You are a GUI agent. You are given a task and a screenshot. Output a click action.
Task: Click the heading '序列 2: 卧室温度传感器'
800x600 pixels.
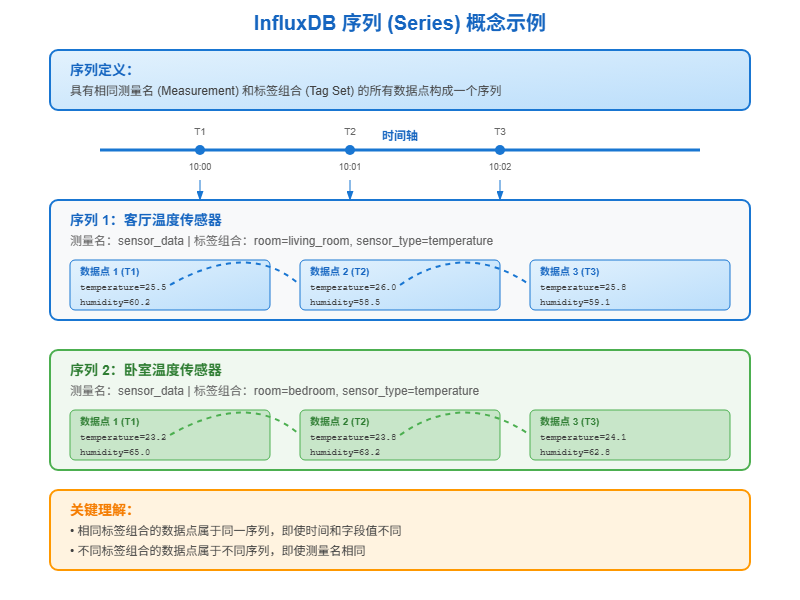tap(146, 370)
